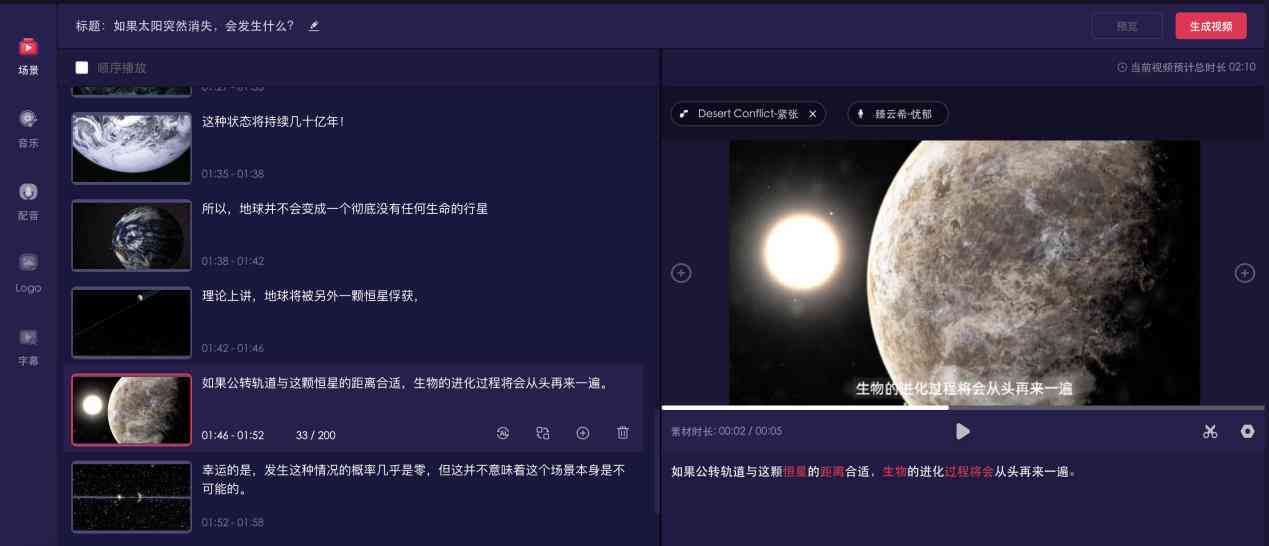Screen dimensions: 1269x546
Task: Click the clock icon beside the total duration
Action: [x=1122, y=67]
